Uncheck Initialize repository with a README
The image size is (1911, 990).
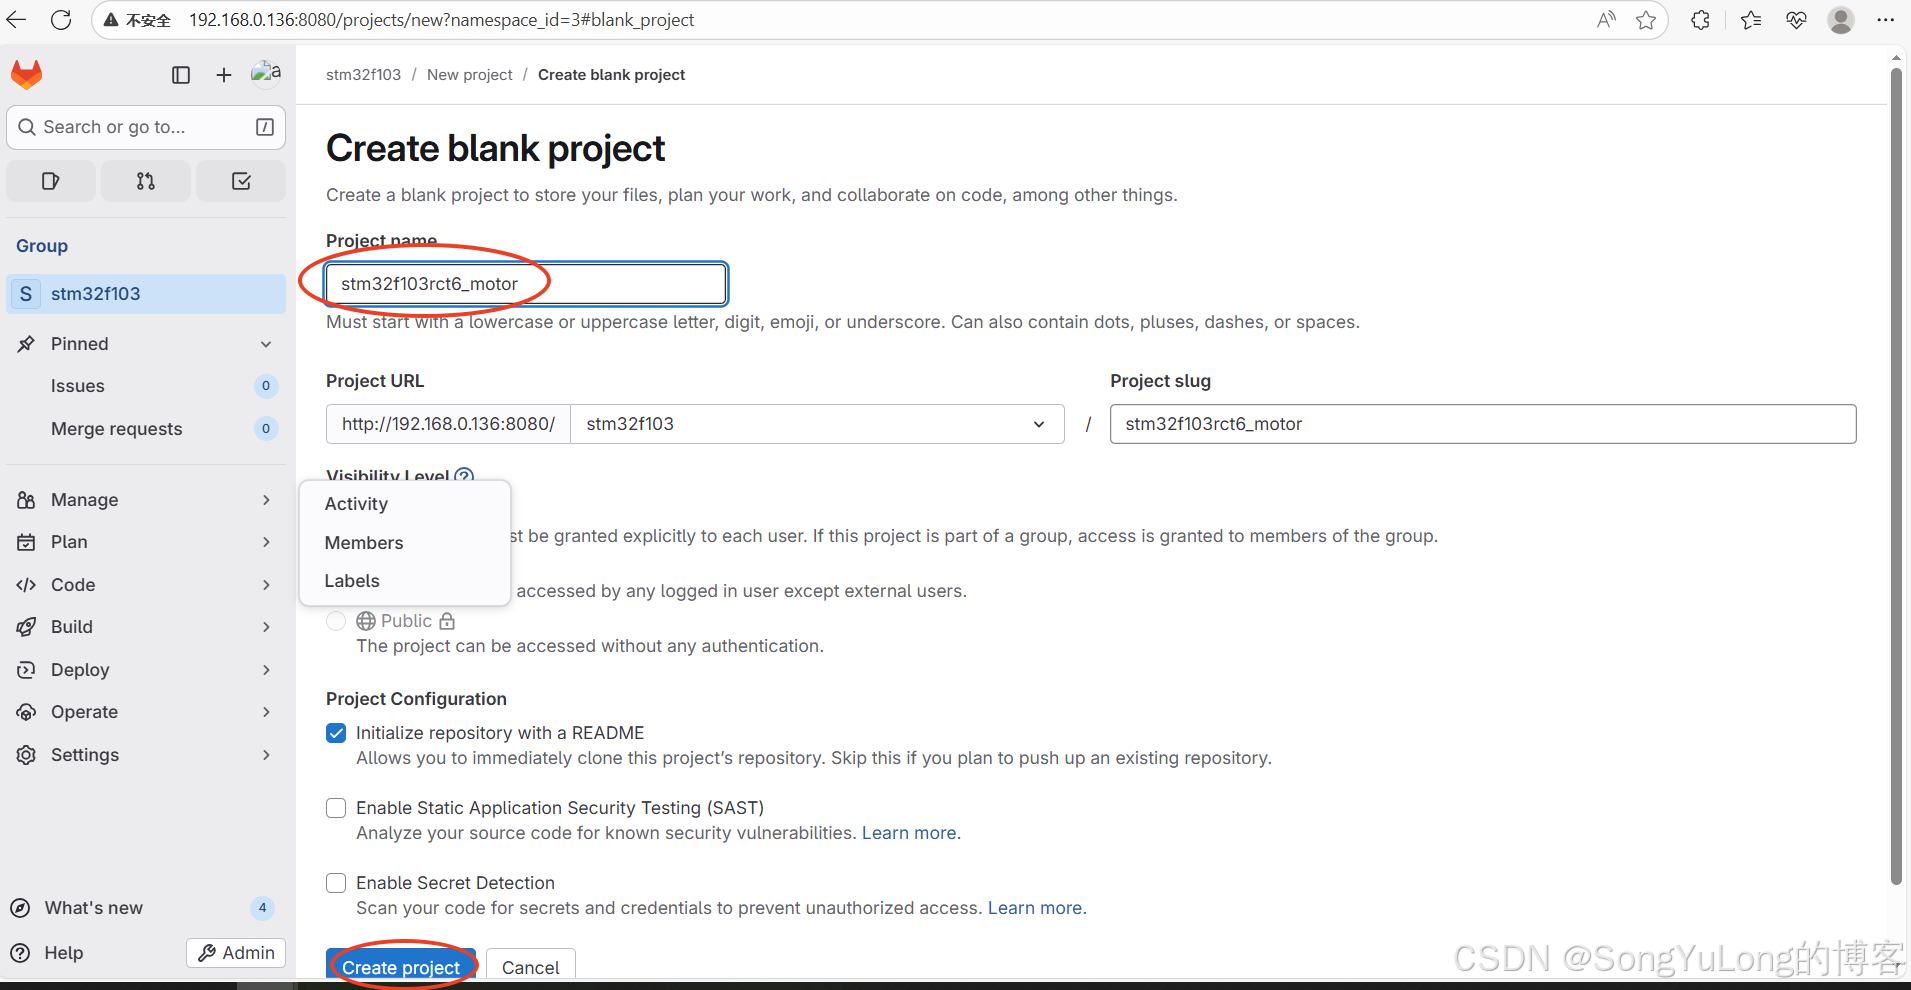[x=336, y=733]
